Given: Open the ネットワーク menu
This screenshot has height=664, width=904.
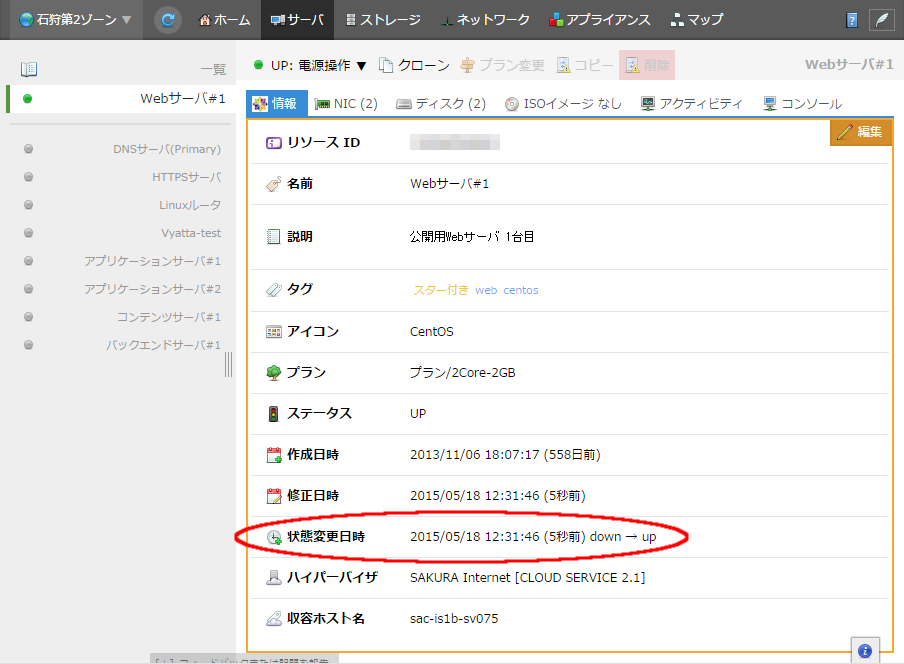Looking at the screenshot, I should (x=484, y=20).
